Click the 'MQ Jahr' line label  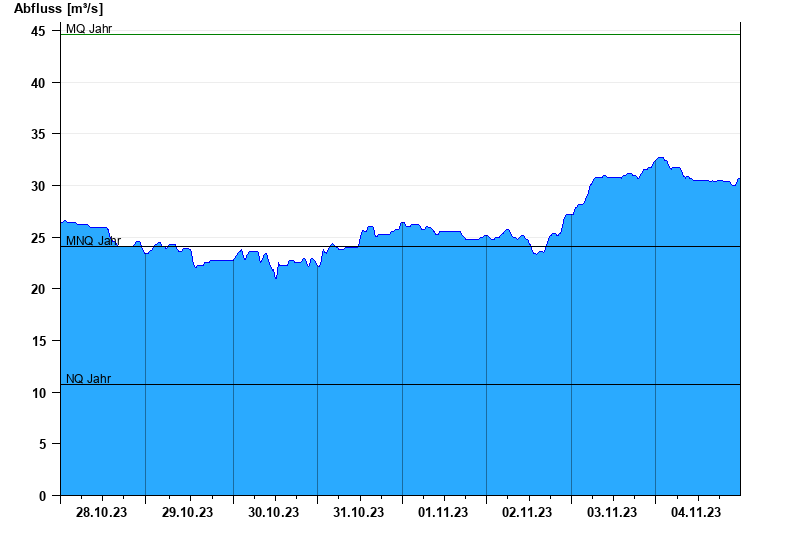pos(89,29)
